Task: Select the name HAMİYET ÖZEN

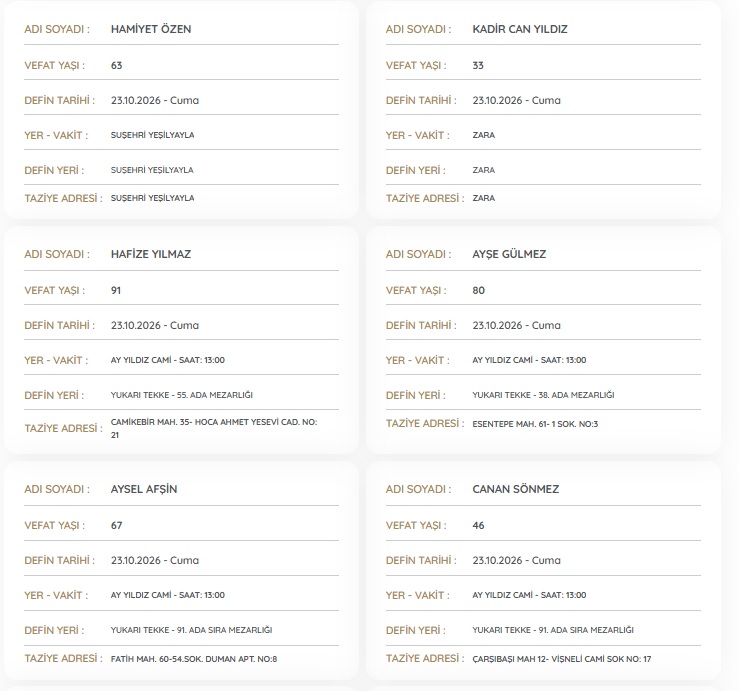Action: [151, 29]
